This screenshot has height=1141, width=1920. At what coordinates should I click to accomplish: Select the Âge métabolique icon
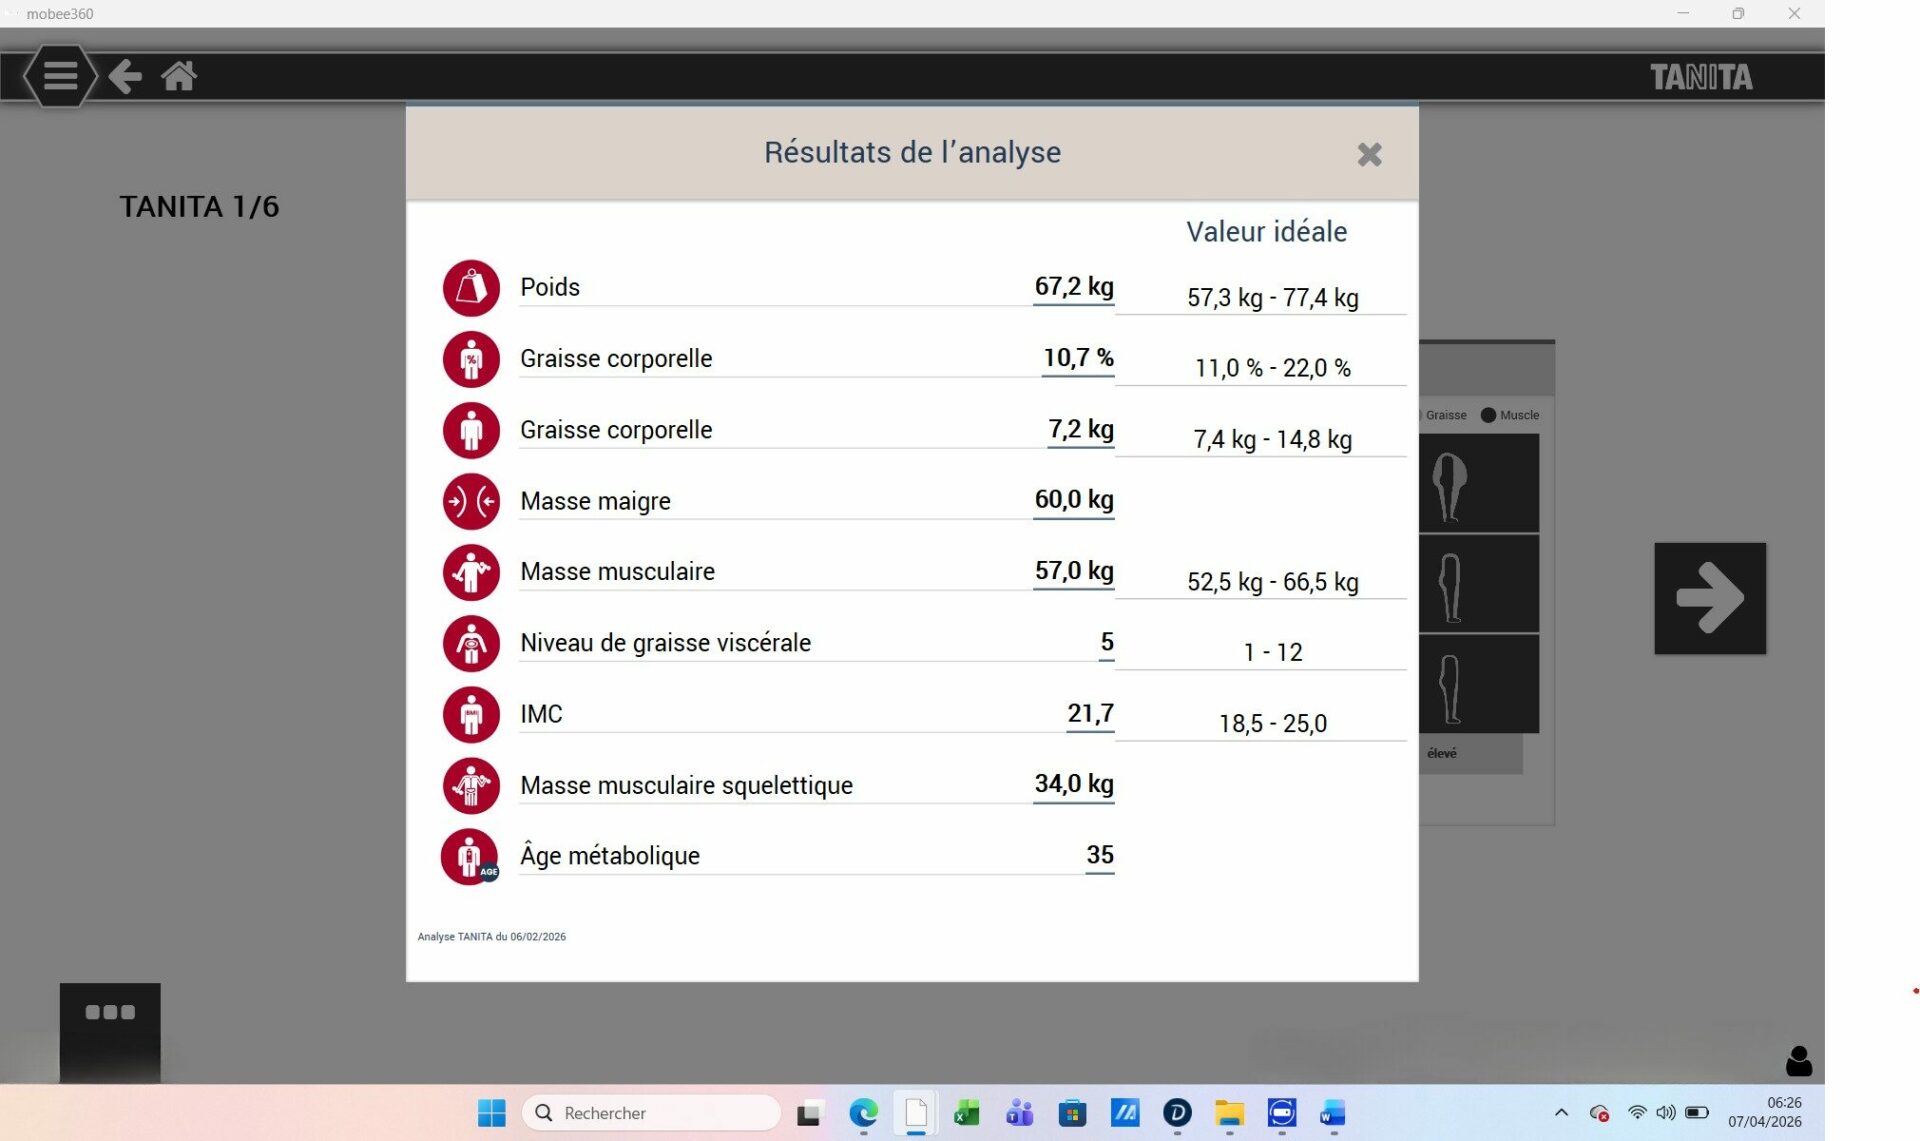(x=469, y=856)
